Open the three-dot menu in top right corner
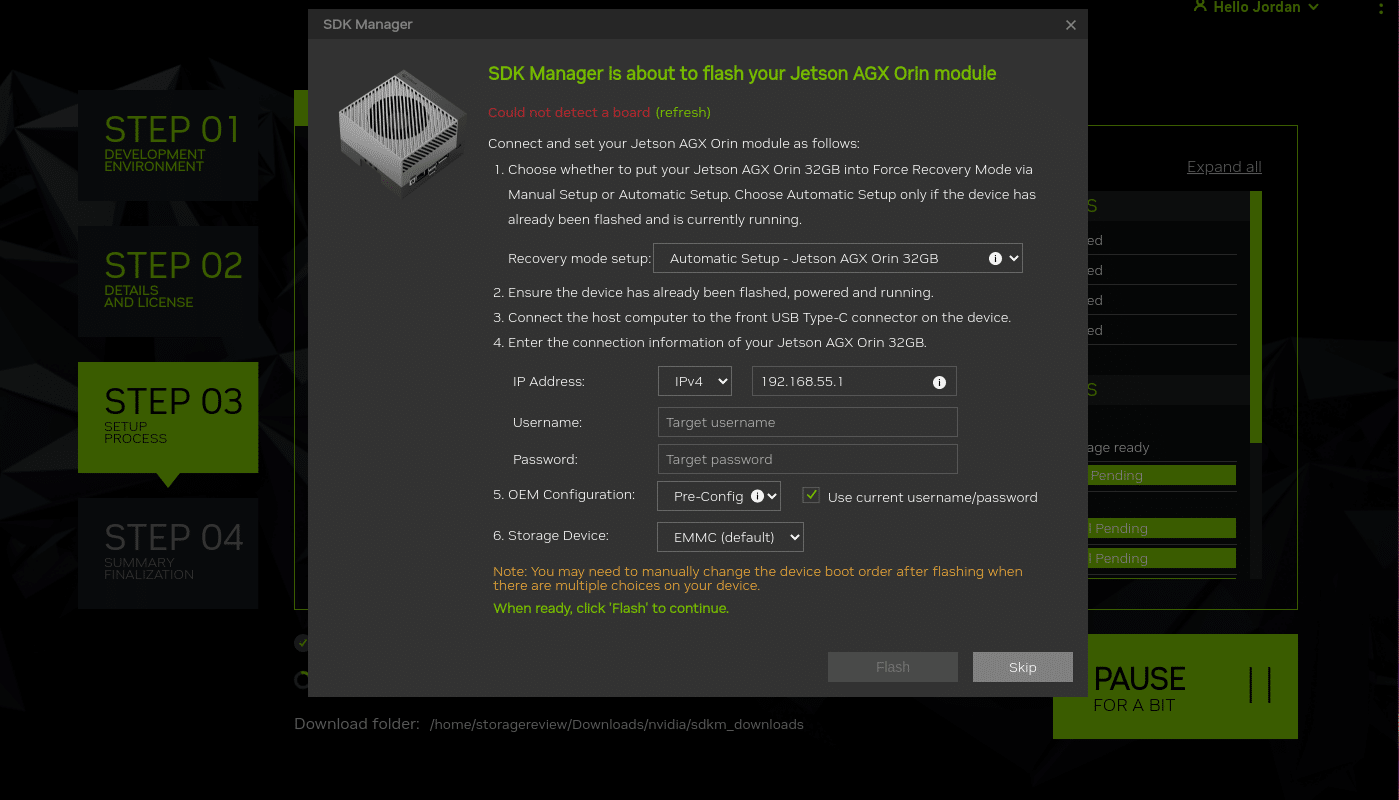Screen dimensions: 1399x800 [1381, 8]
